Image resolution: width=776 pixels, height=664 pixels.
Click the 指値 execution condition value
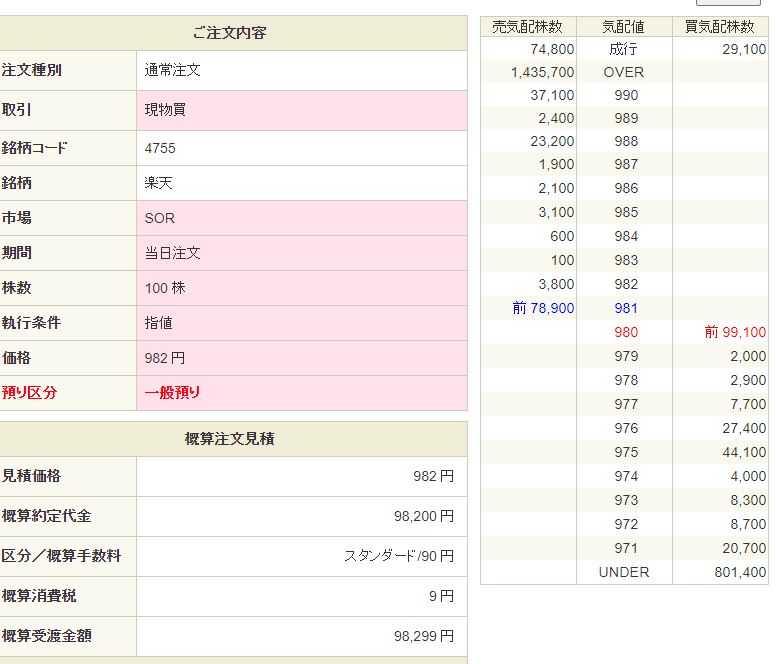(x=158, y=323)
